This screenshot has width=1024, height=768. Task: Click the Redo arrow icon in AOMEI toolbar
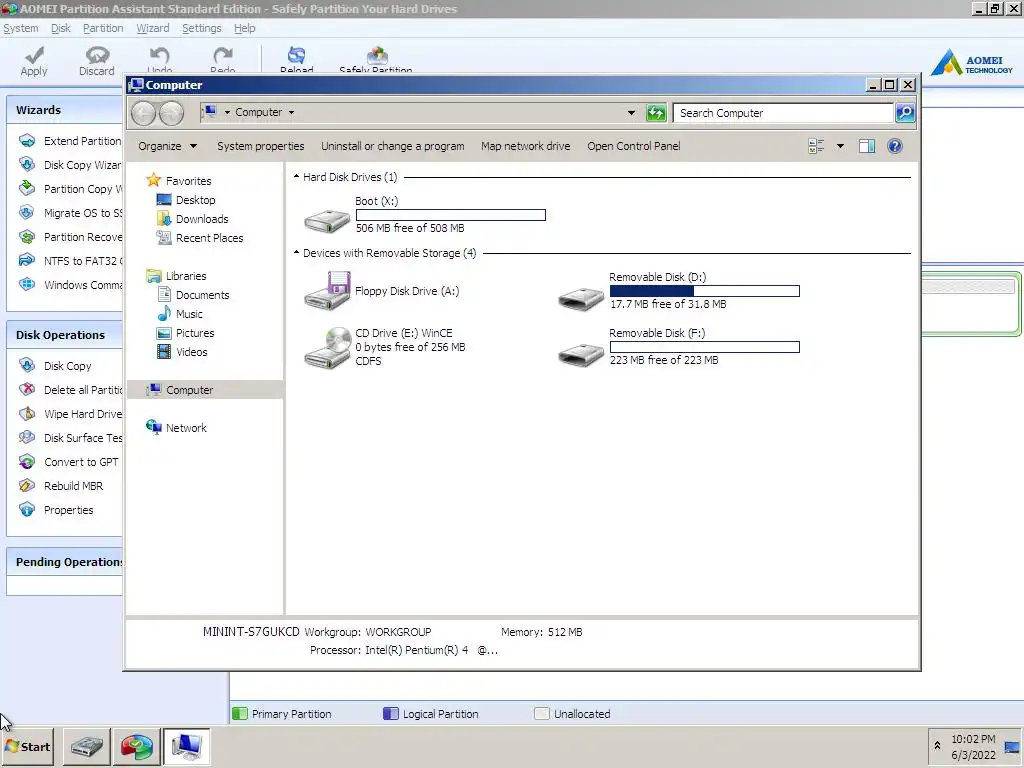coord(223,56)
